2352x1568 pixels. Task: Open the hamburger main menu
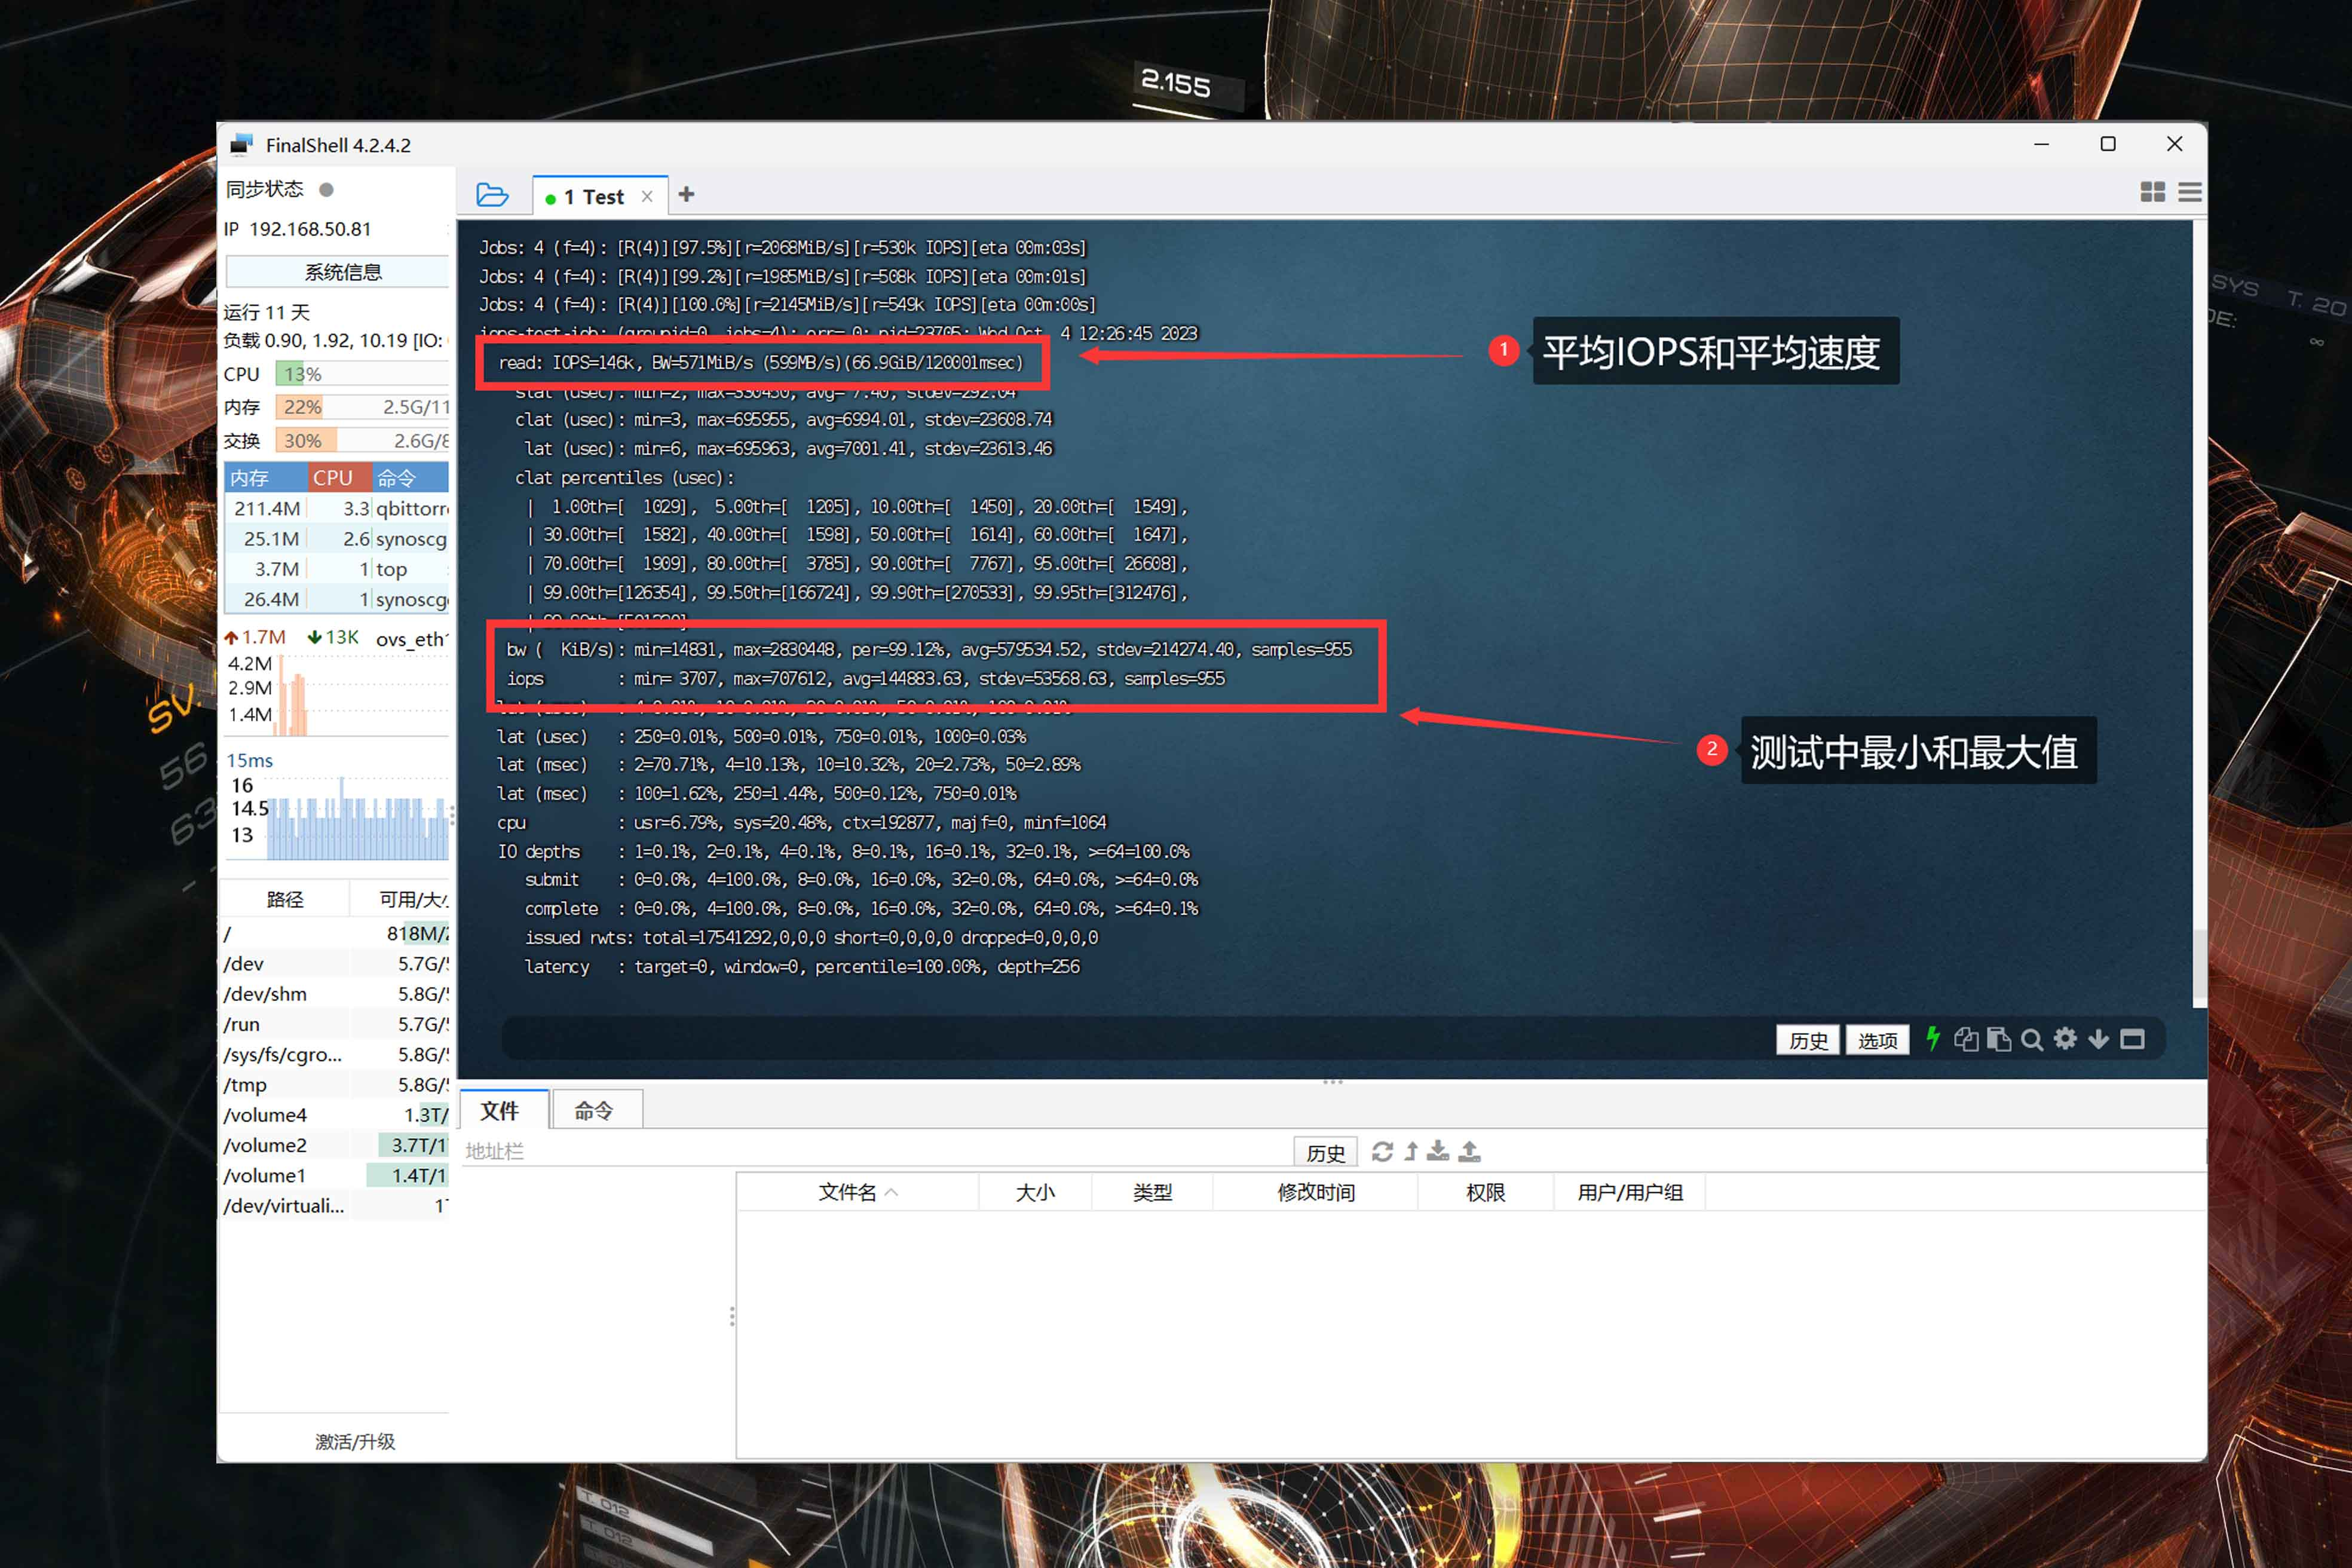[2189, 192]
